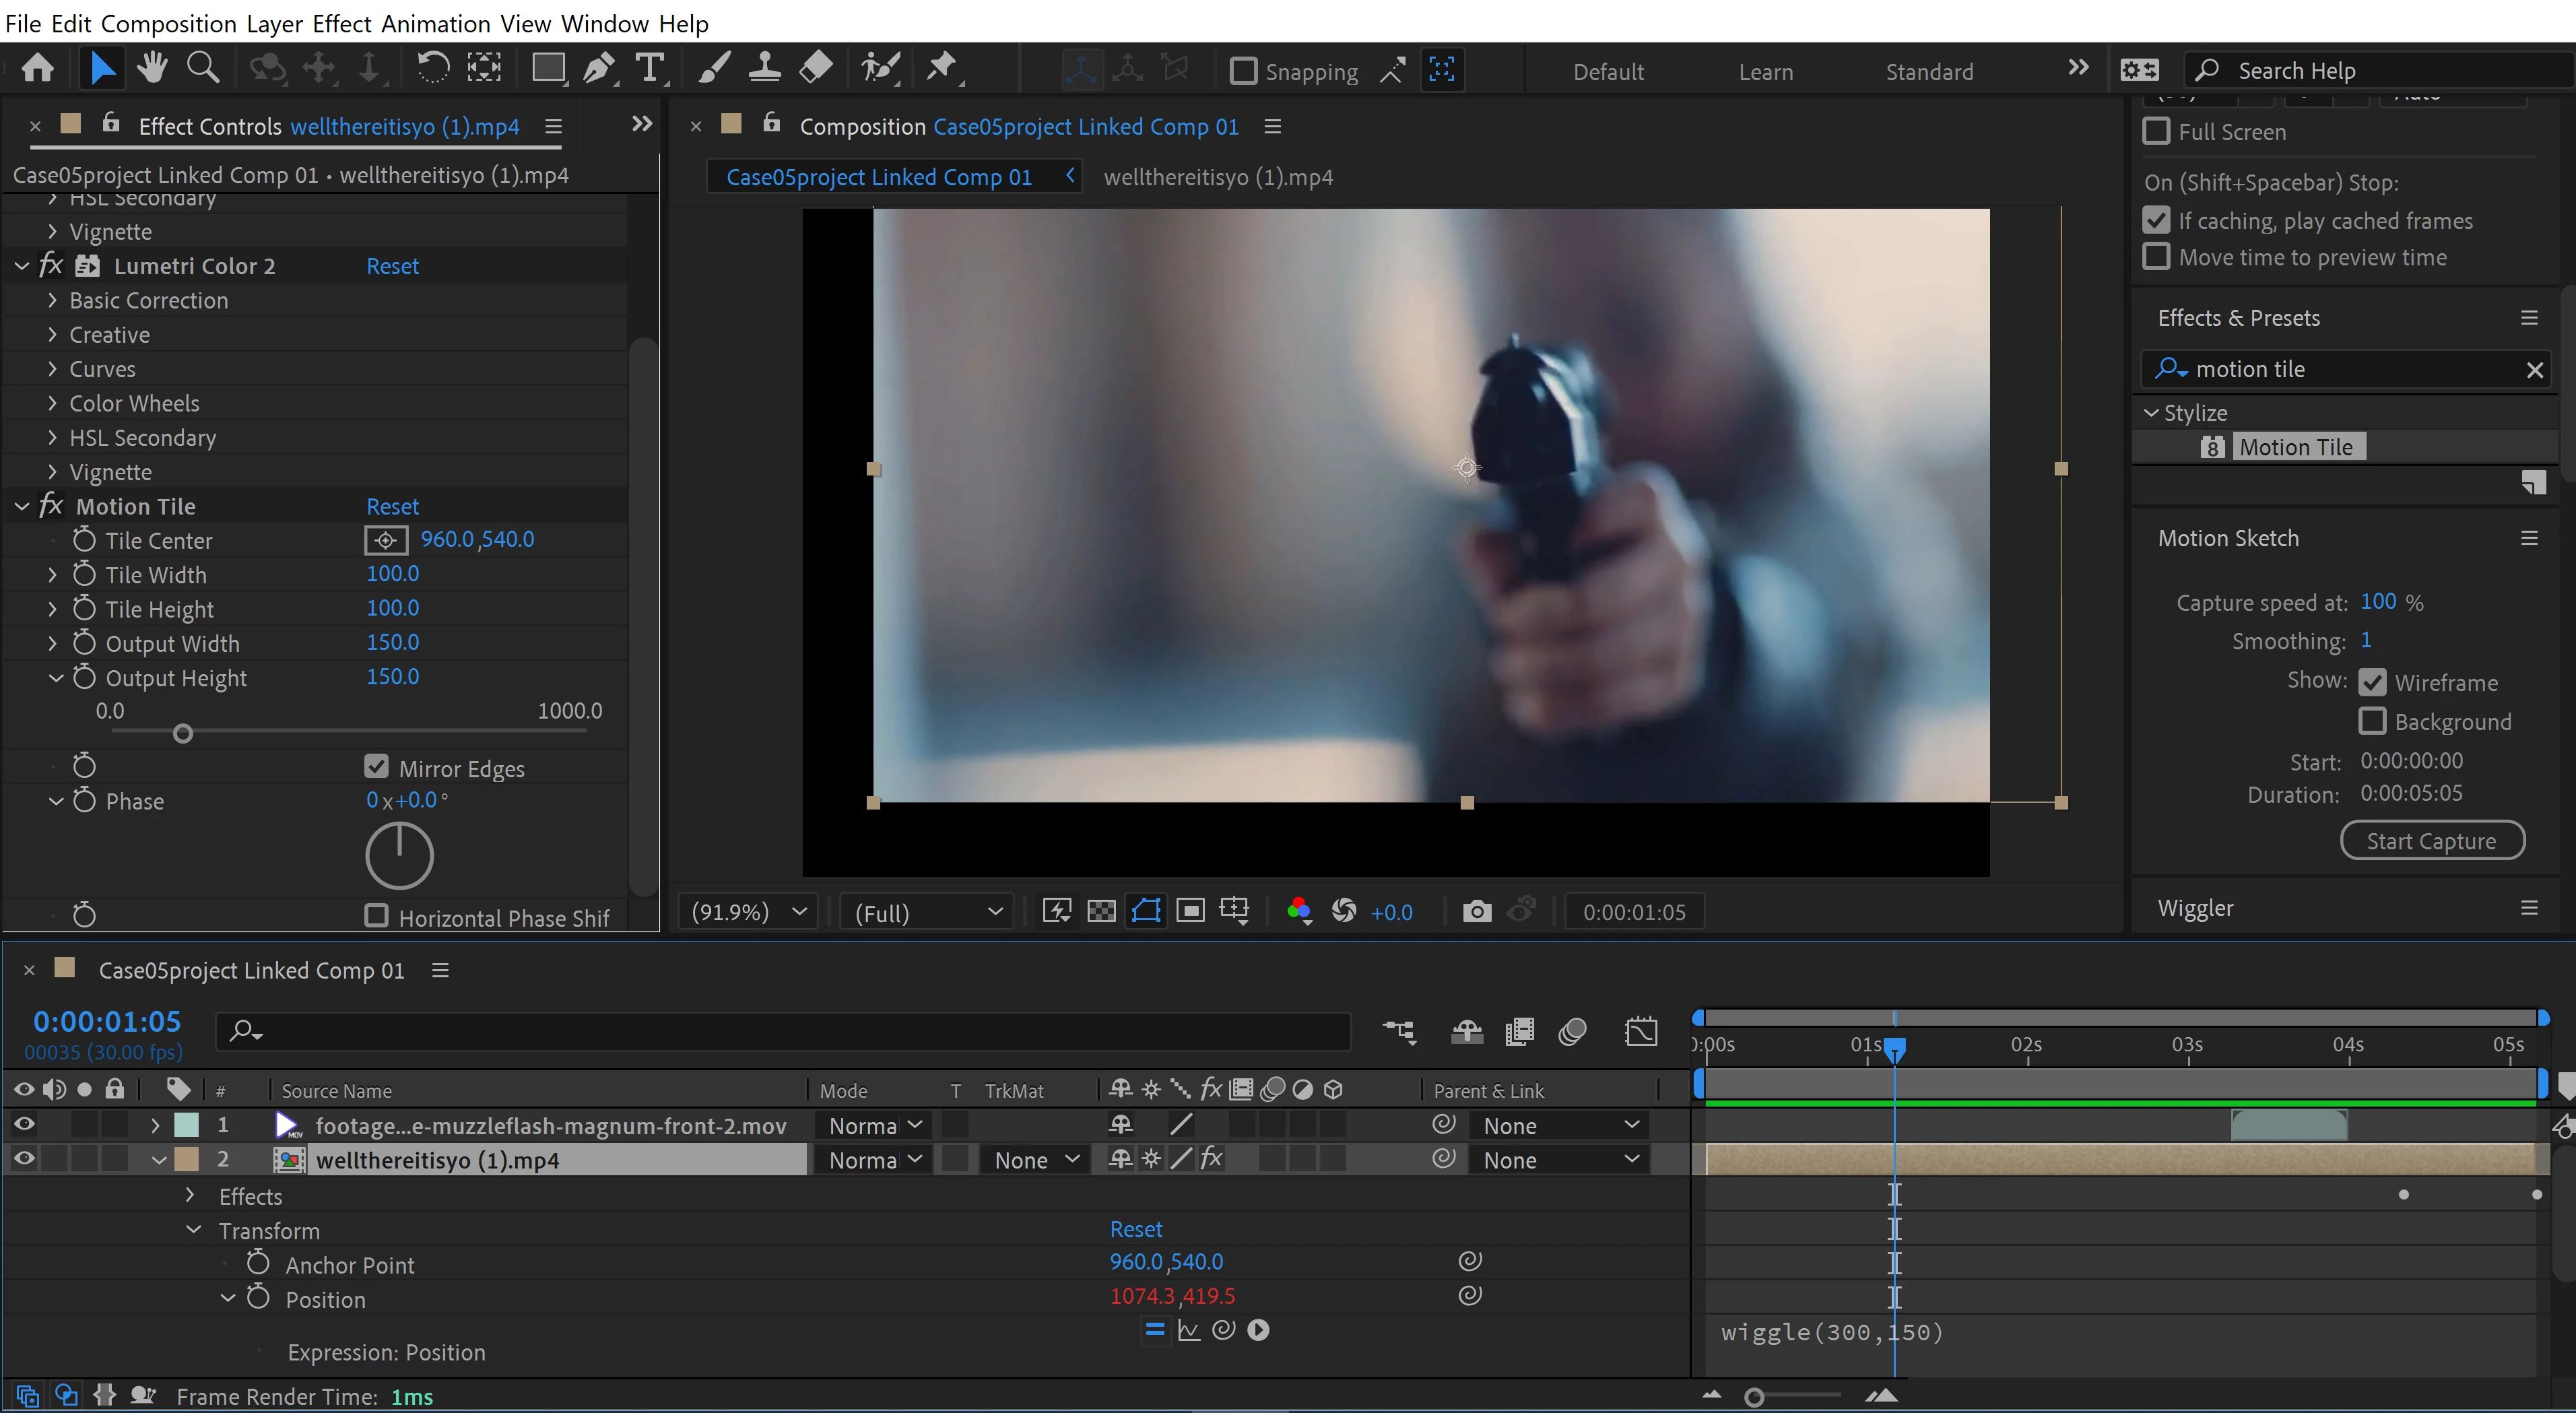The width and height of the screenshot is (2576, 1413).
Task: Uncheck the Mirror Edges checkbox
Action: pos(376,767)
